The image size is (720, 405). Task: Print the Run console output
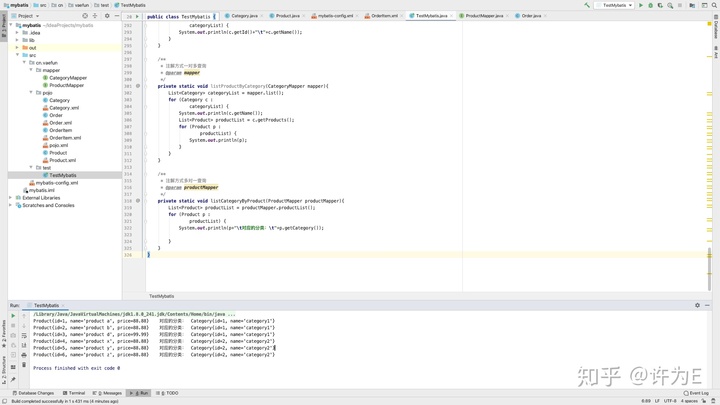tap(24, 355)
